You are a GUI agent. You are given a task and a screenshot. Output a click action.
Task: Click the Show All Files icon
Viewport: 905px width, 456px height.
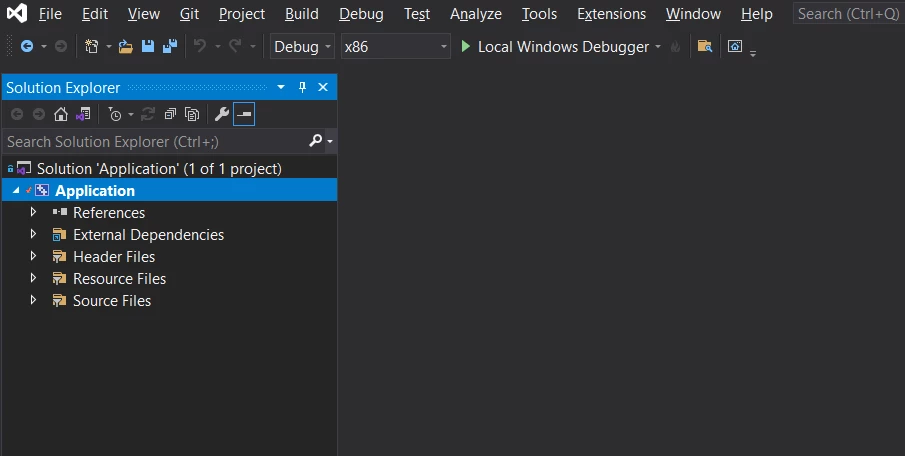[x=192, y=114]
